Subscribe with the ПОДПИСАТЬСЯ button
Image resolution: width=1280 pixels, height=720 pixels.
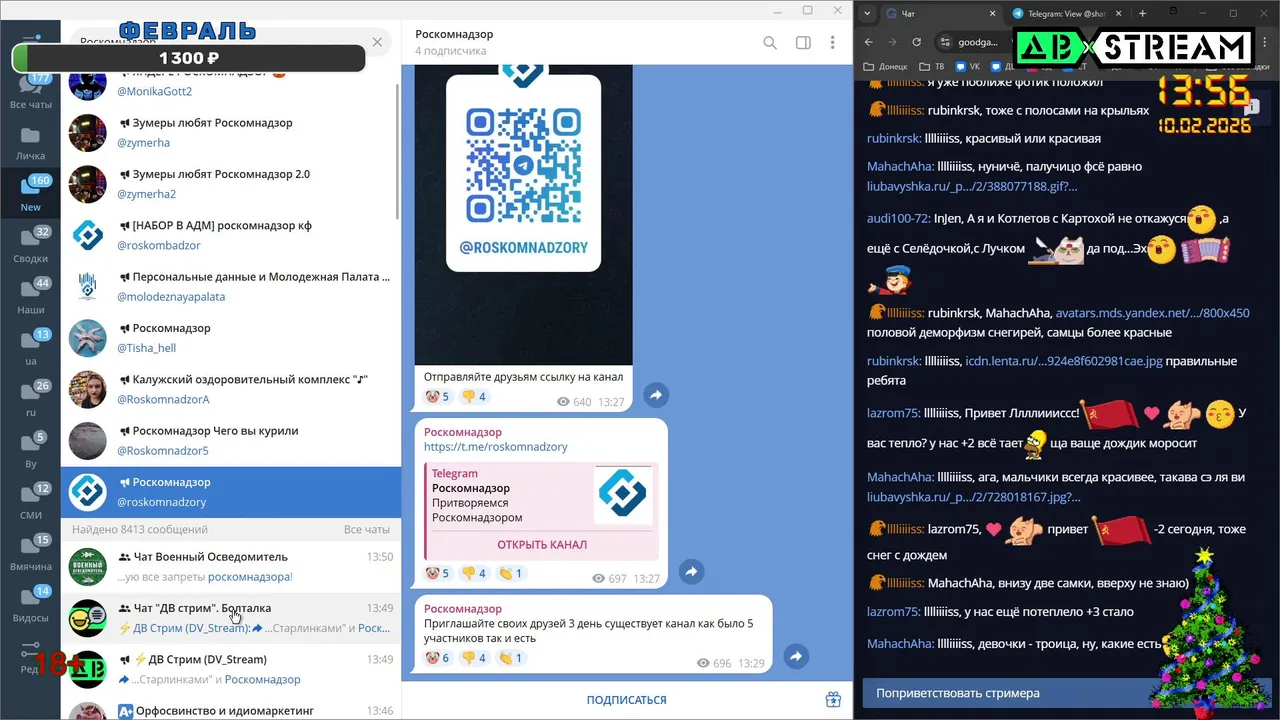[x=626, y=700]
